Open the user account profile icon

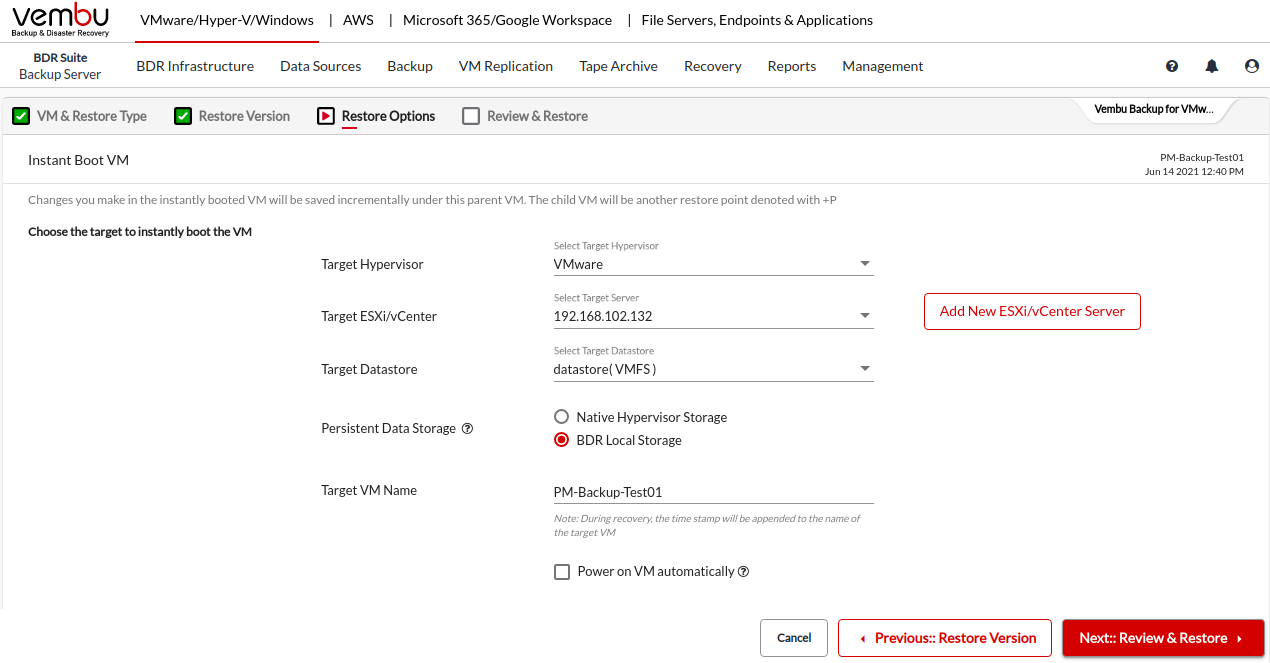(1251, 66)
